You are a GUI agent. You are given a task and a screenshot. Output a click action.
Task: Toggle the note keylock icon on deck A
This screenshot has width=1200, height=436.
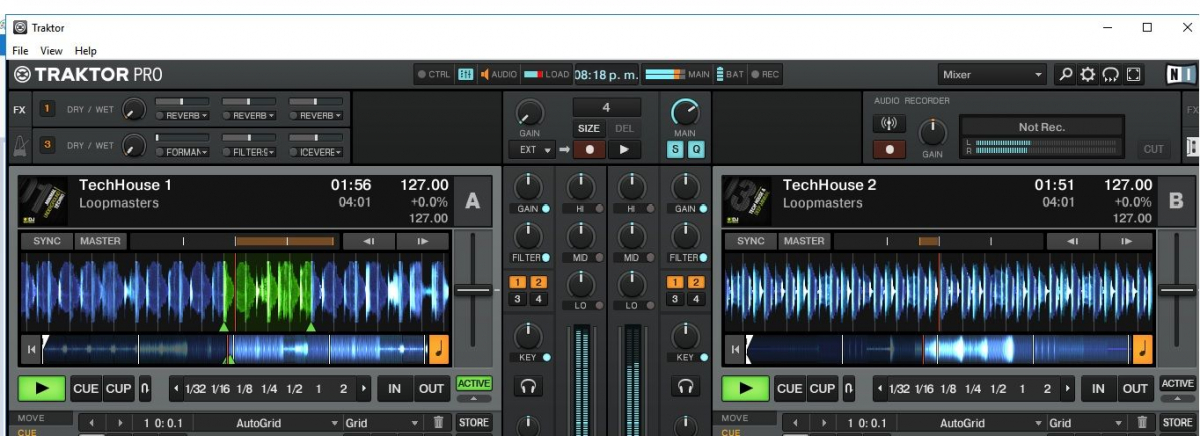[440, 349]
